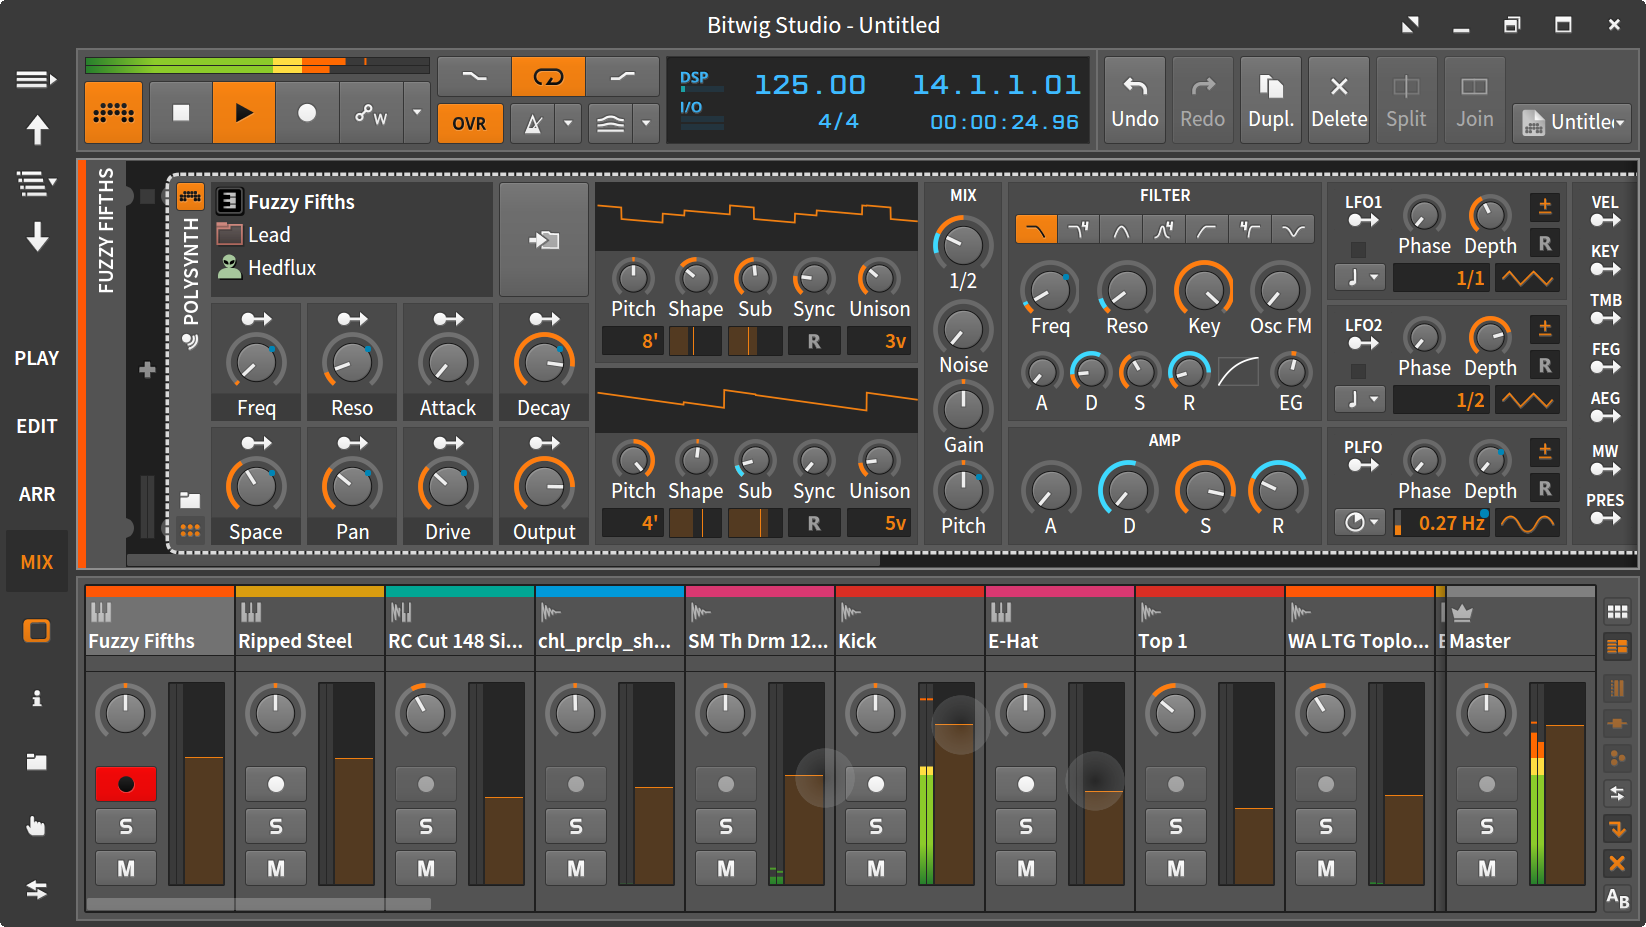Open the controller hand icon
This screenshot has width=1646, height=927.
click(37, 826)
